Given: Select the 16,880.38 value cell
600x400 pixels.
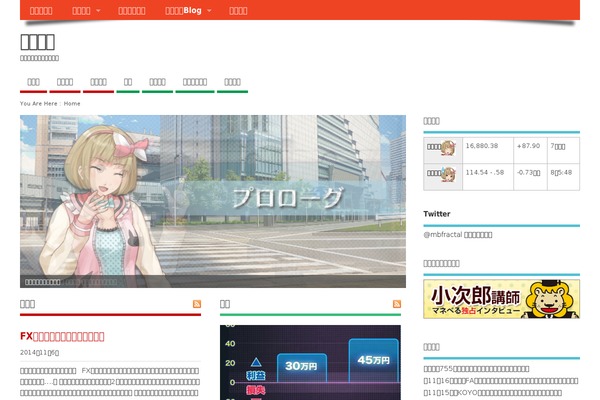Looking at the screenshot, I should click(x=488, y=150).
